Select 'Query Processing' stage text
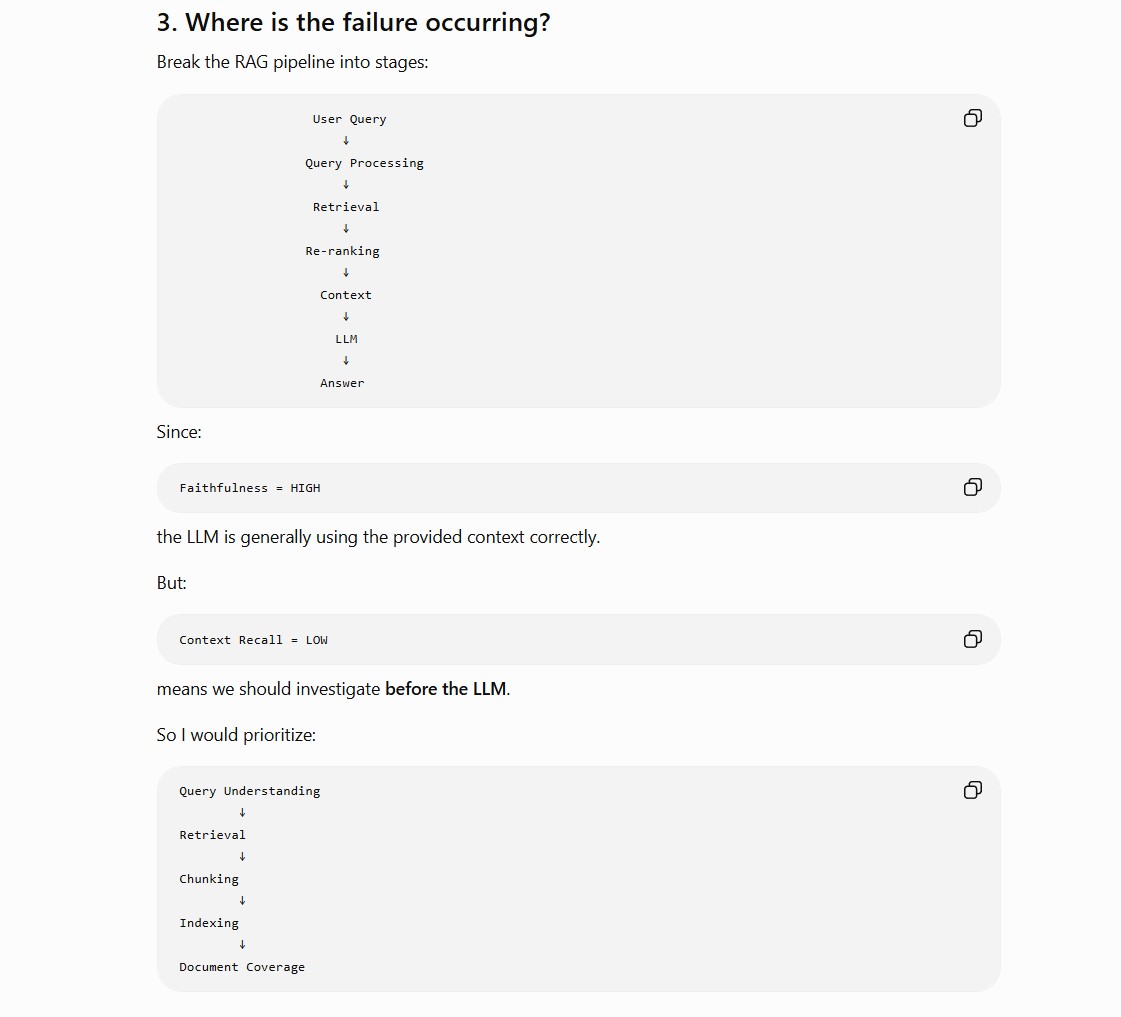Image resolution: width=1121 pixels, height=1017 pixels. [364, 163]
